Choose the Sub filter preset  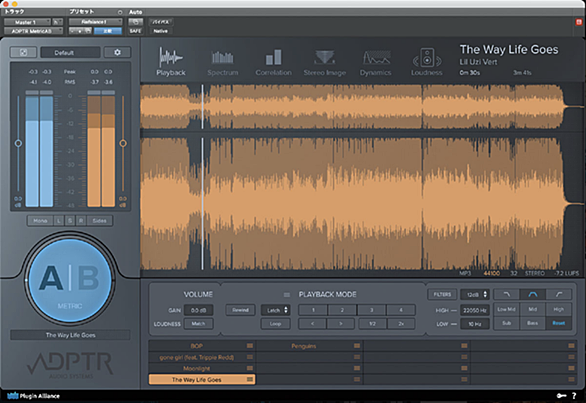(x=506, y=323)
